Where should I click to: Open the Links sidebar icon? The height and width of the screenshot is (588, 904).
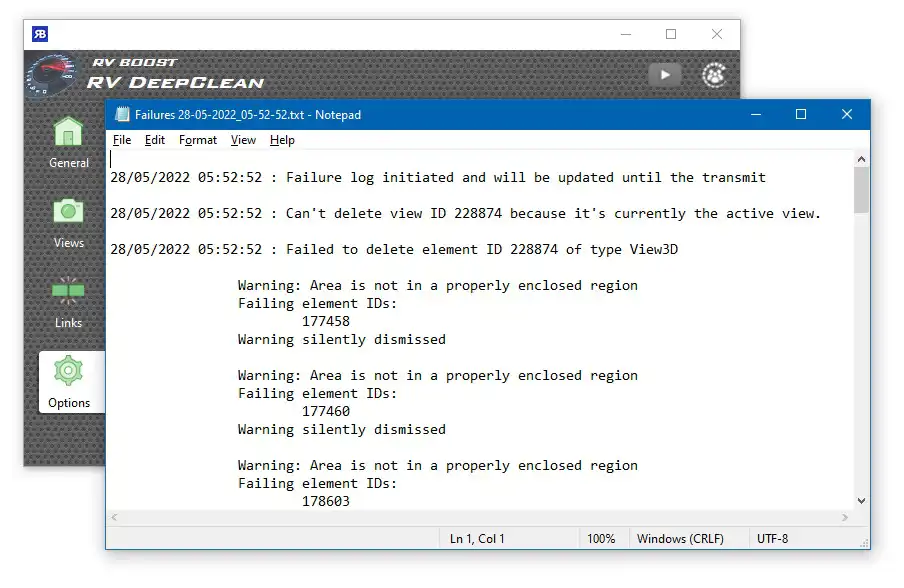[x=68, y=291]
